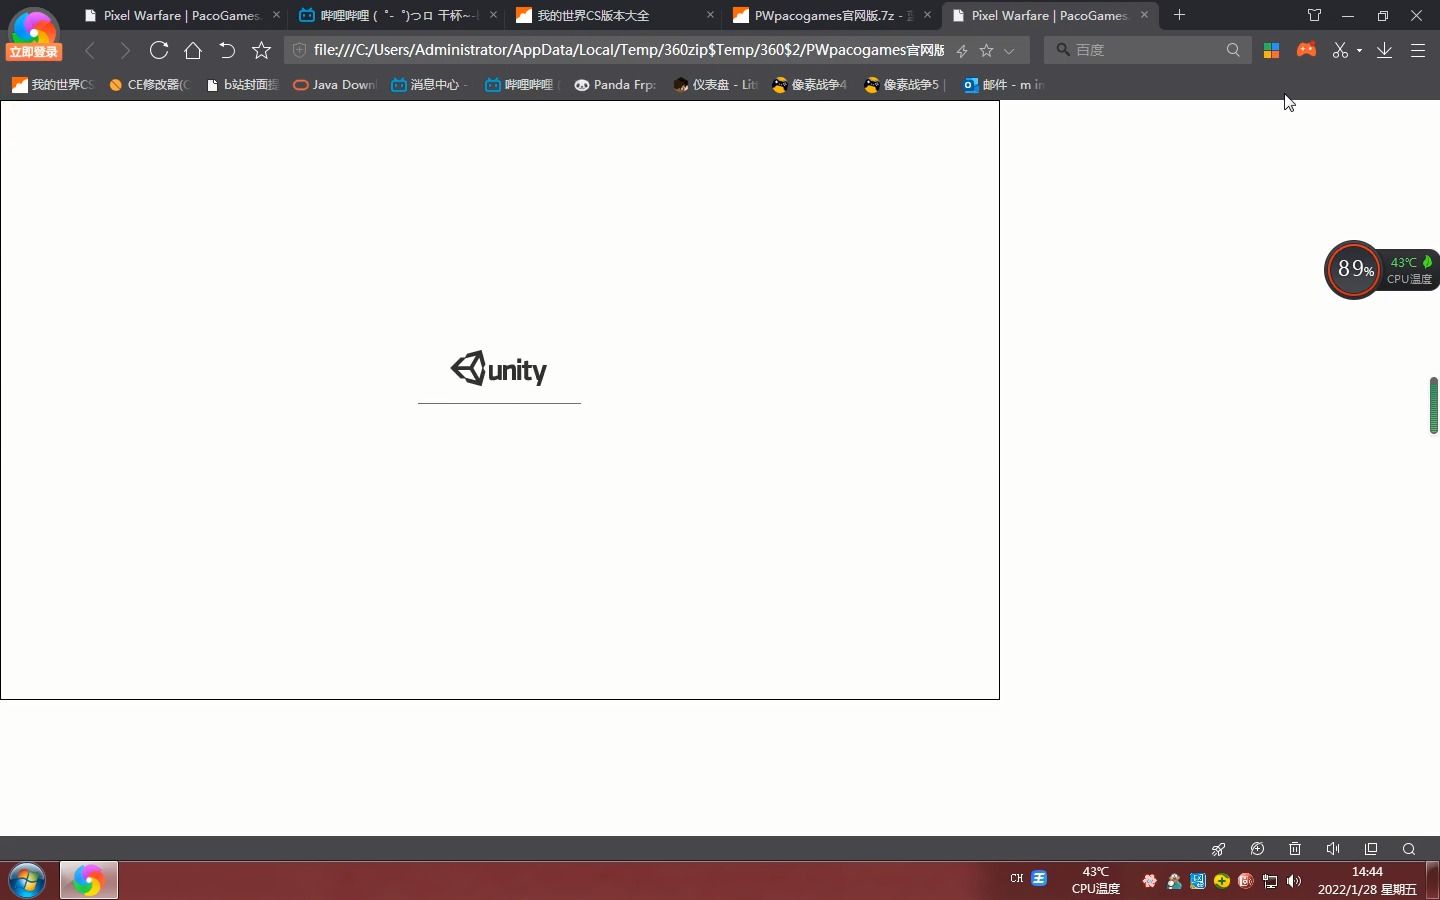Click the 89% memory accelerator ball
Screen dimensions: 1440x900
click(1353, 270)
